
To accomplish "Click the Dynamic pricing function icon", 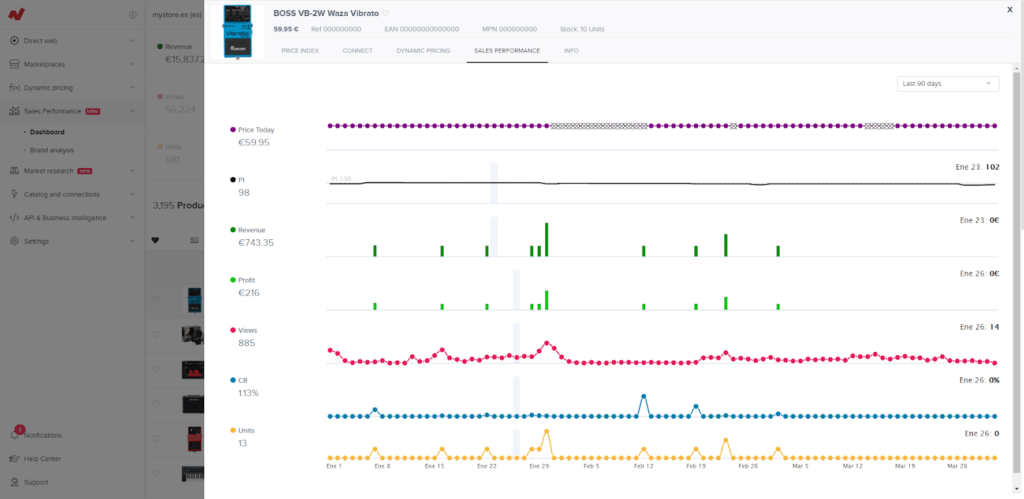I will click(14, 88).
